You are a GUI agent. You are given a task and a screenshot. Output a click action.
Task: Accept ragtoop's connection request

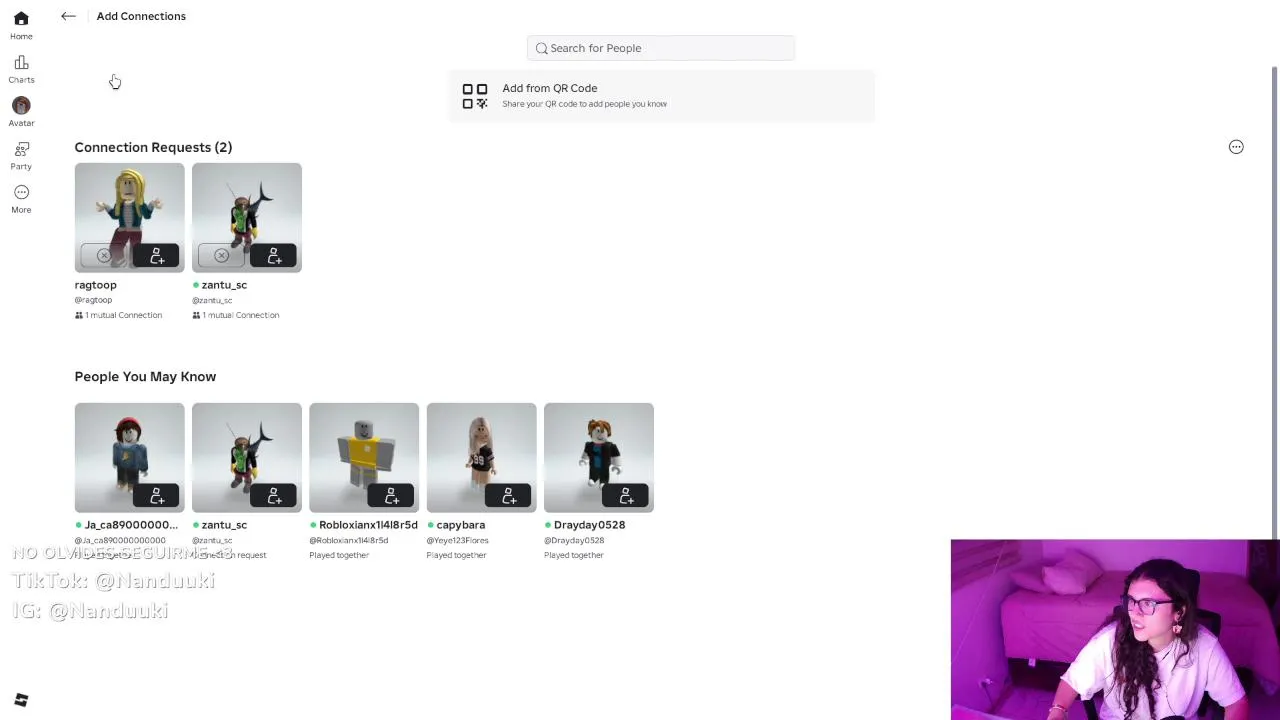156,256
